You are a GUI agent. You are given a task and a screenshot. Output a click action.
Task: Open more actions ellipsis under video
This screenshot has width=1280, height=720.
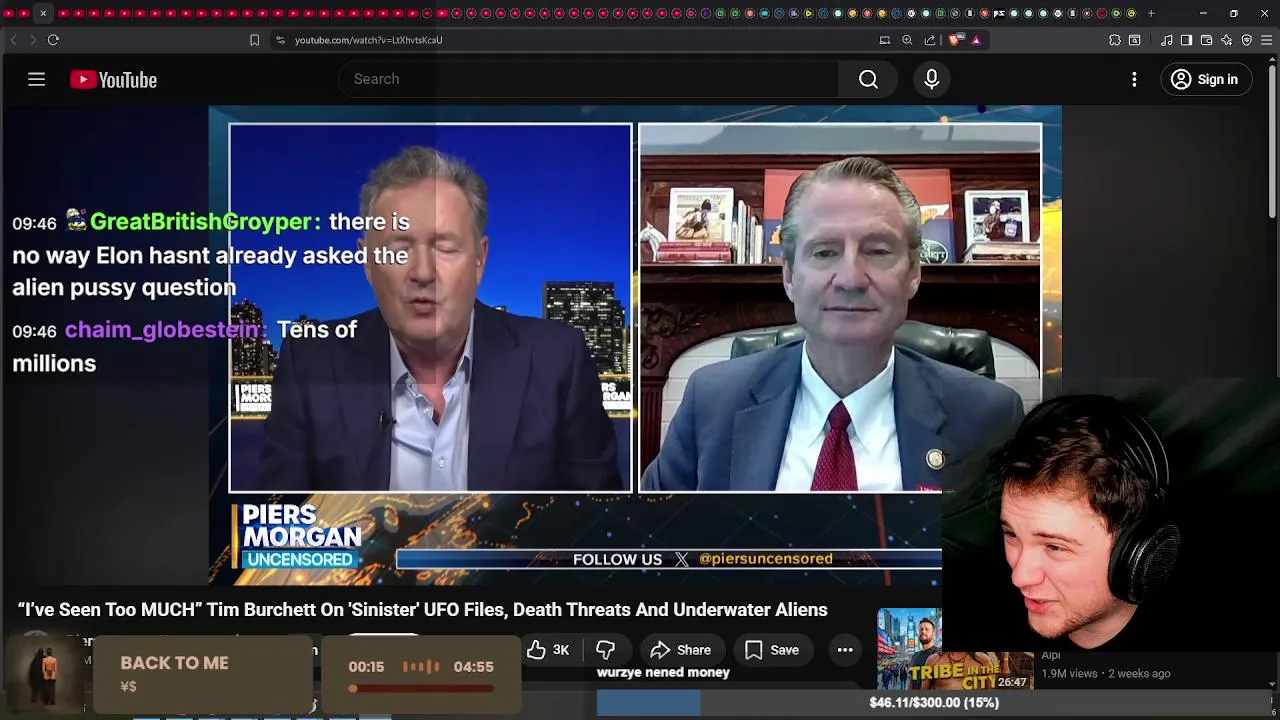(845, 650)
